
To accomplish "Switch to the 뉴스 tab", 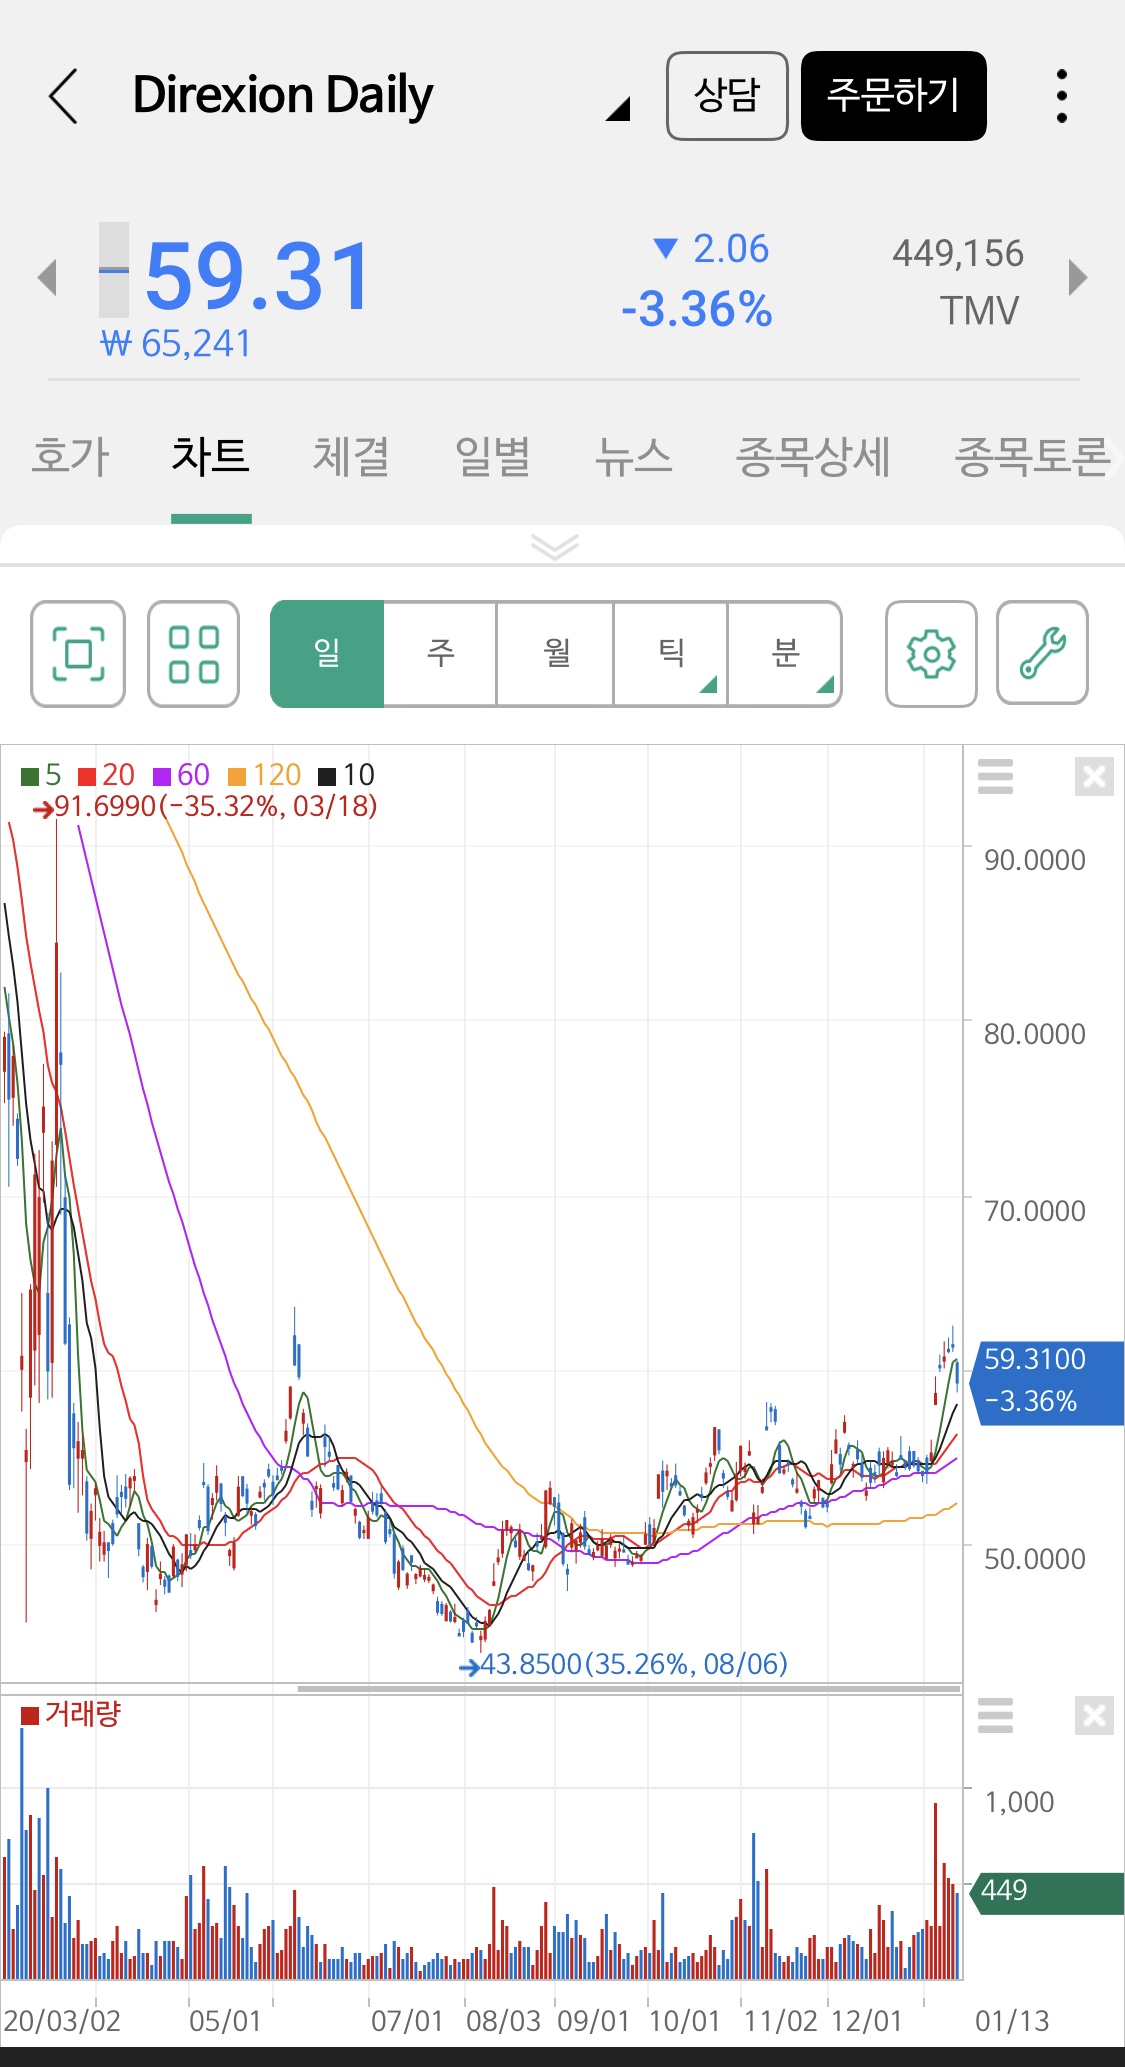I will pos(633,457).
